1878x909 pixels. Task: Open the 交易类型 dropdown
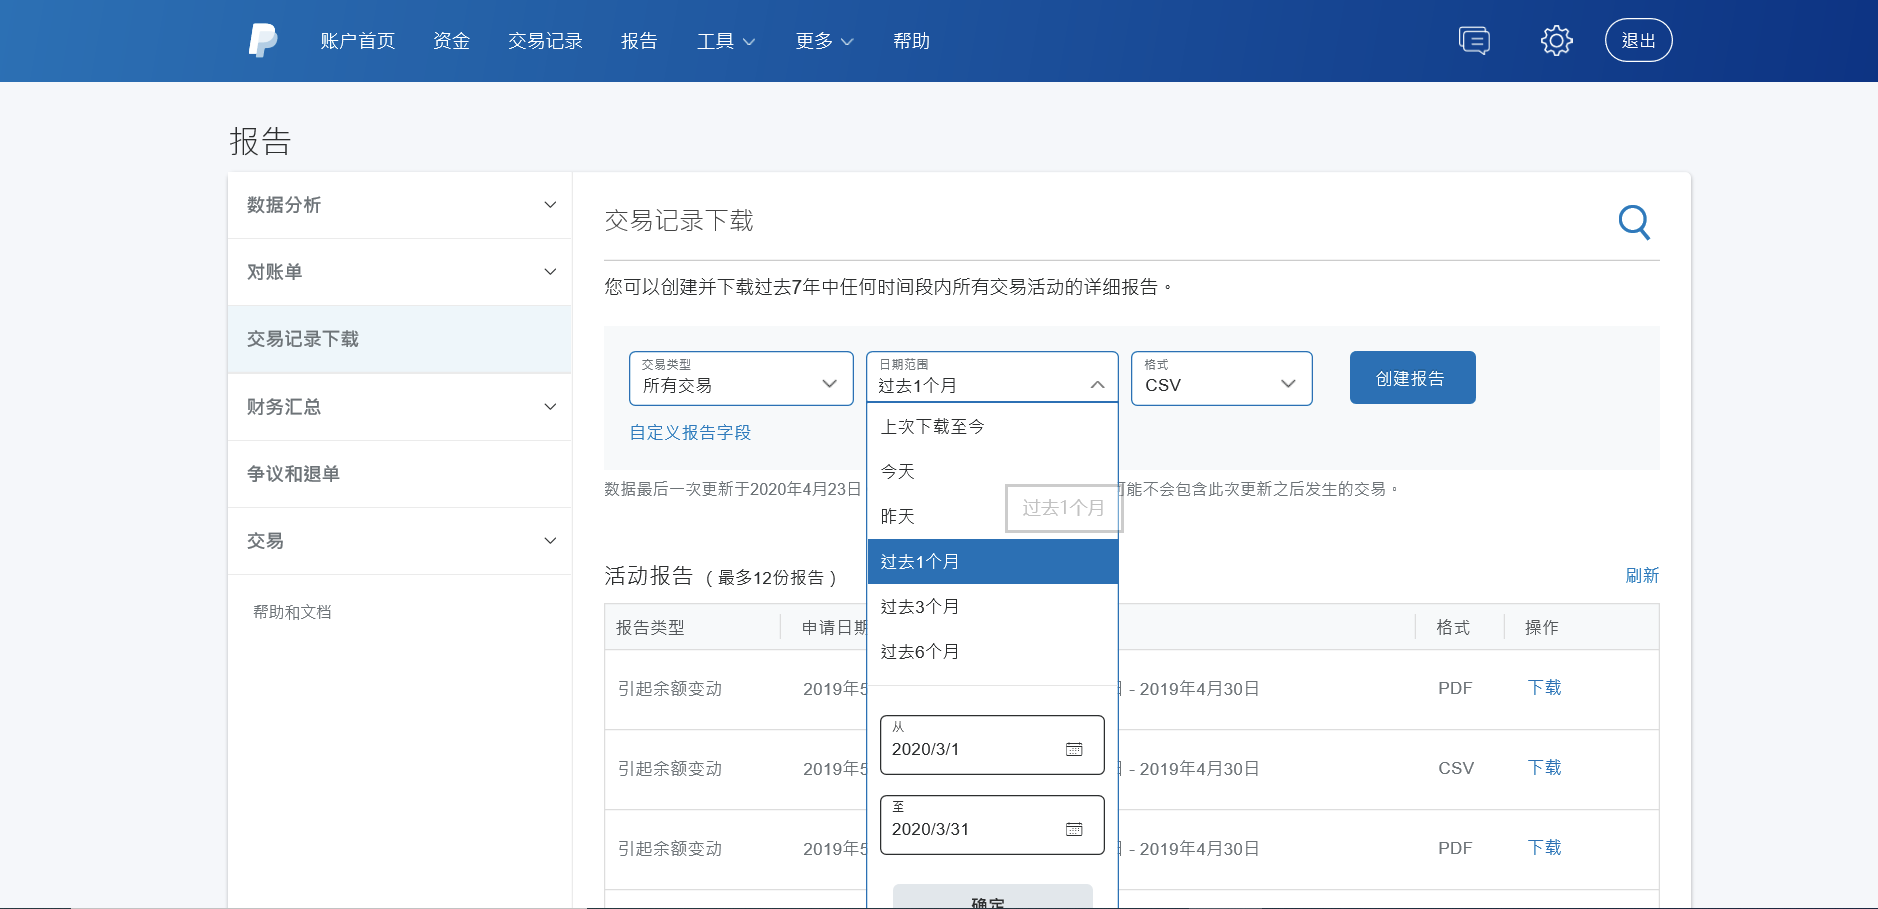(741, 378)
